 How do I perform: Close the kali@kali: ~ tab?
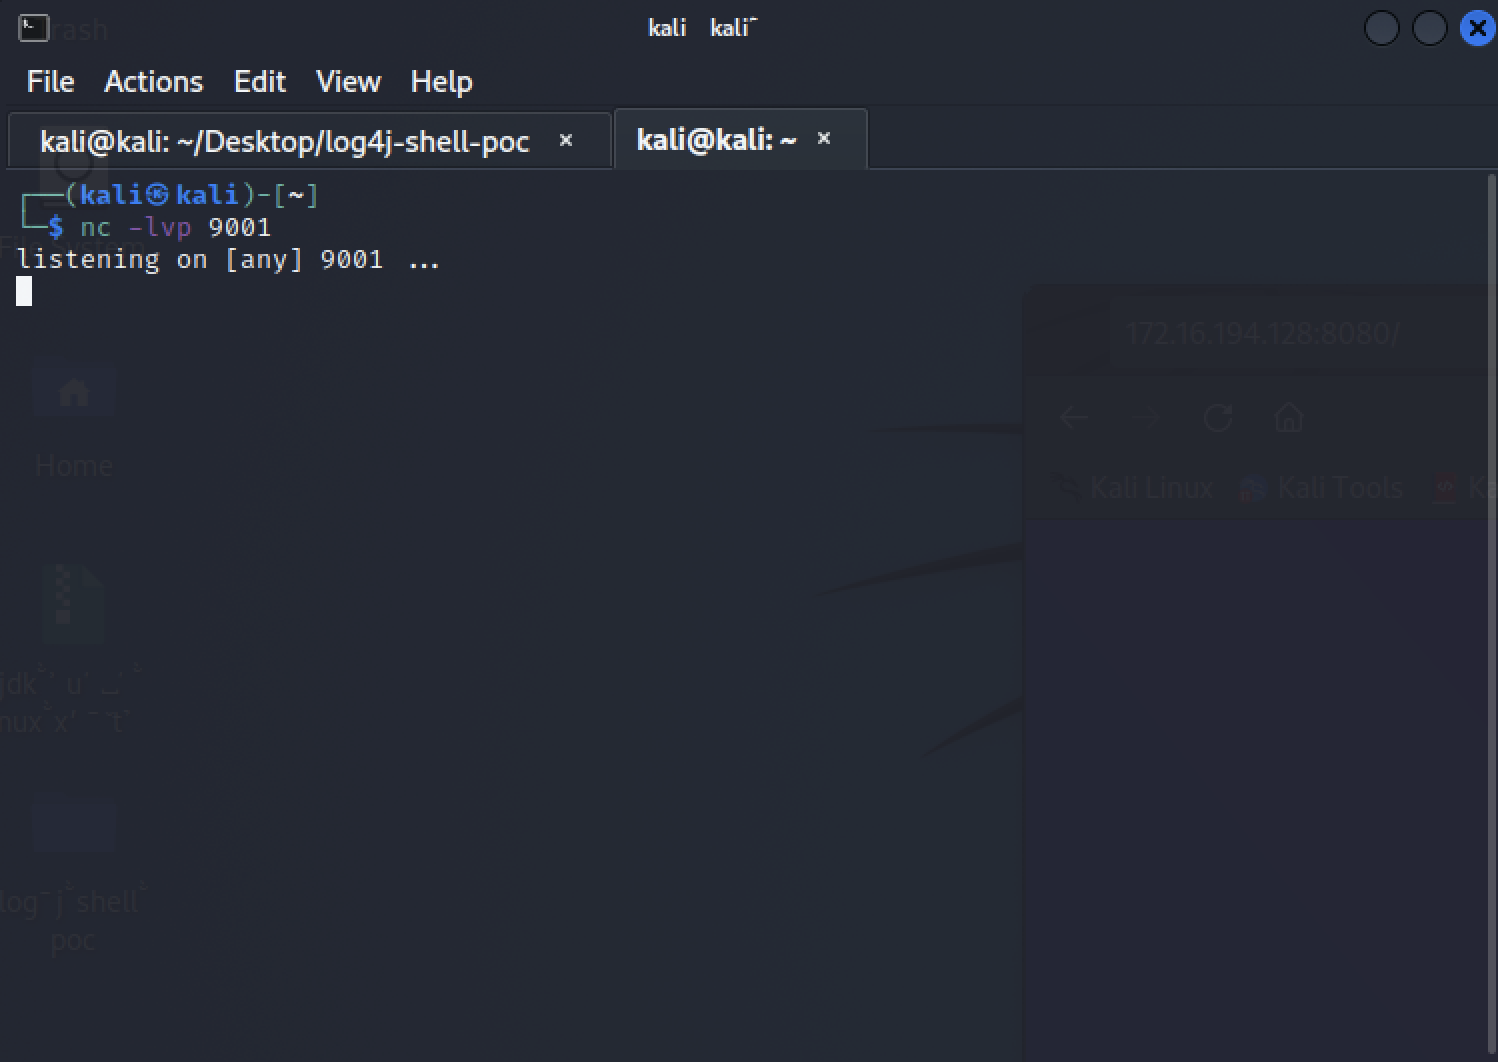pyautogui.click(x=824, y=138)
